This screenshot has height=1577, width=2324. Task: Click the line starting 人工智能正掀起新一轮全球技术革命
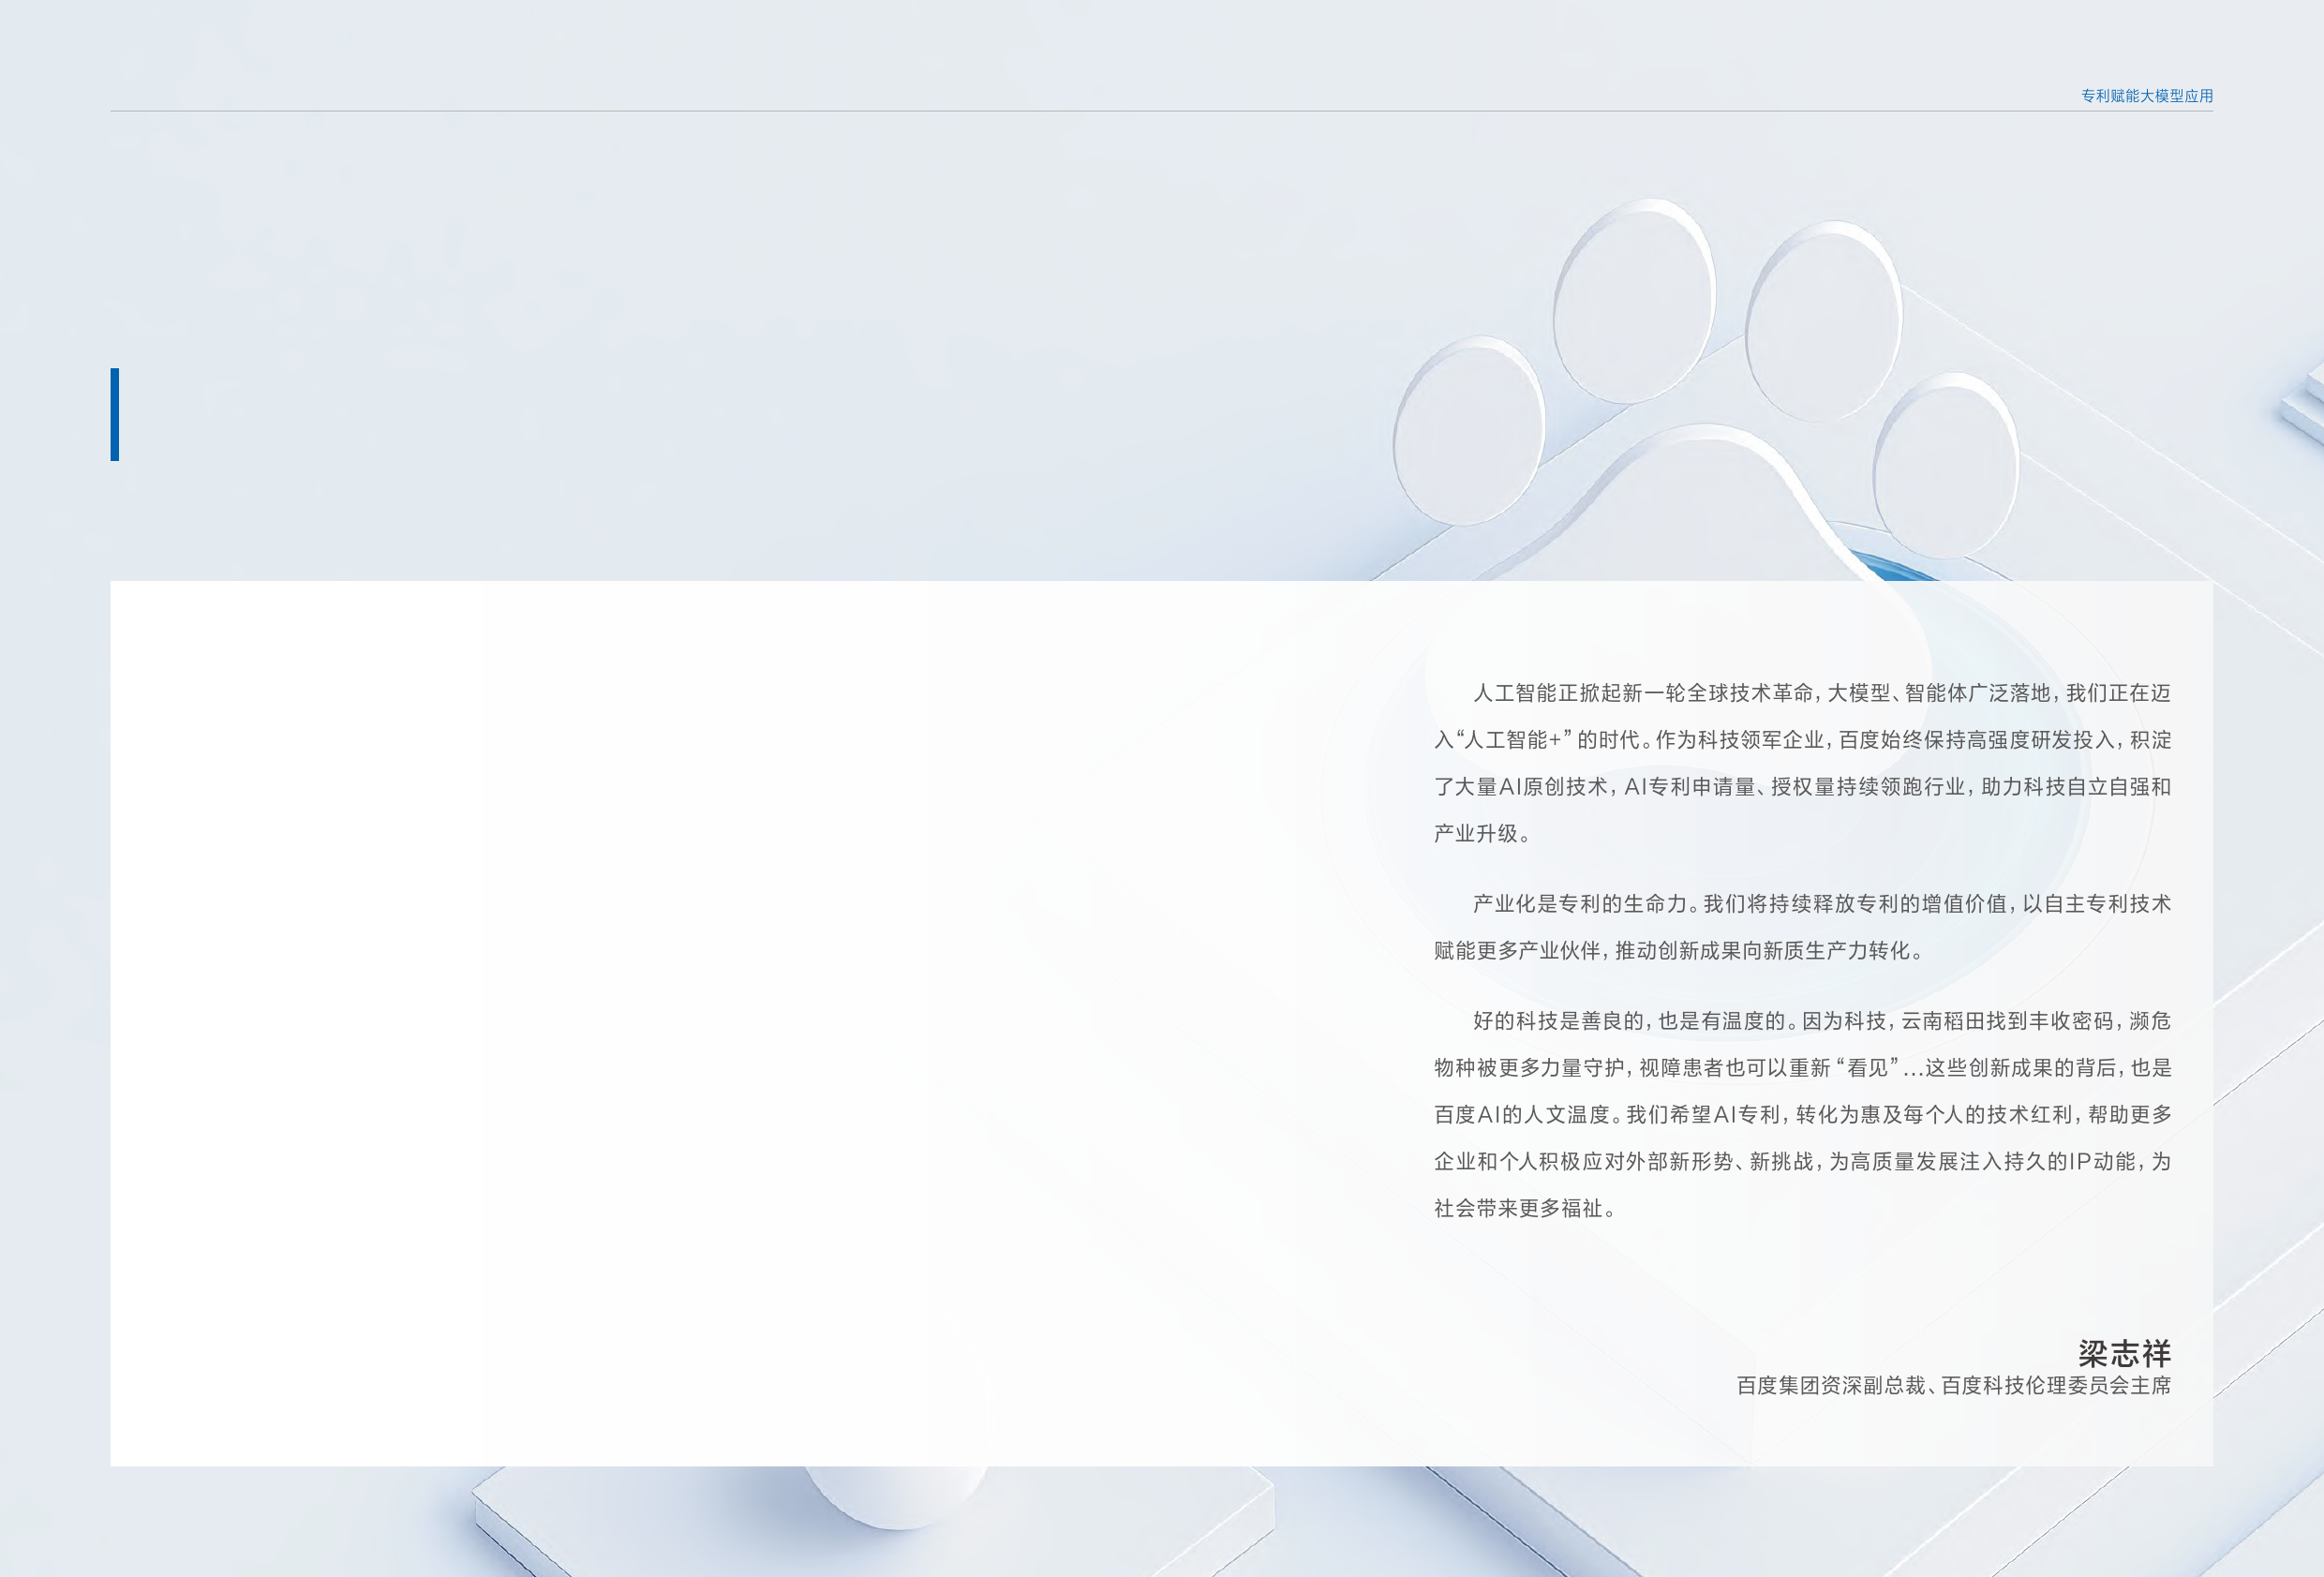point(1821,693)
